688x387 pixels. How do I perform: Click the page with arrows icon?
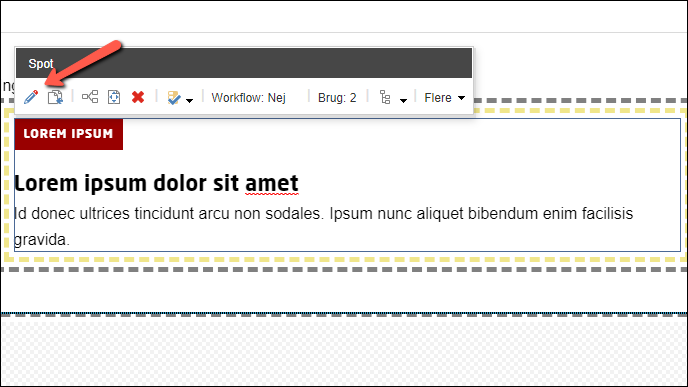[114, 97]
